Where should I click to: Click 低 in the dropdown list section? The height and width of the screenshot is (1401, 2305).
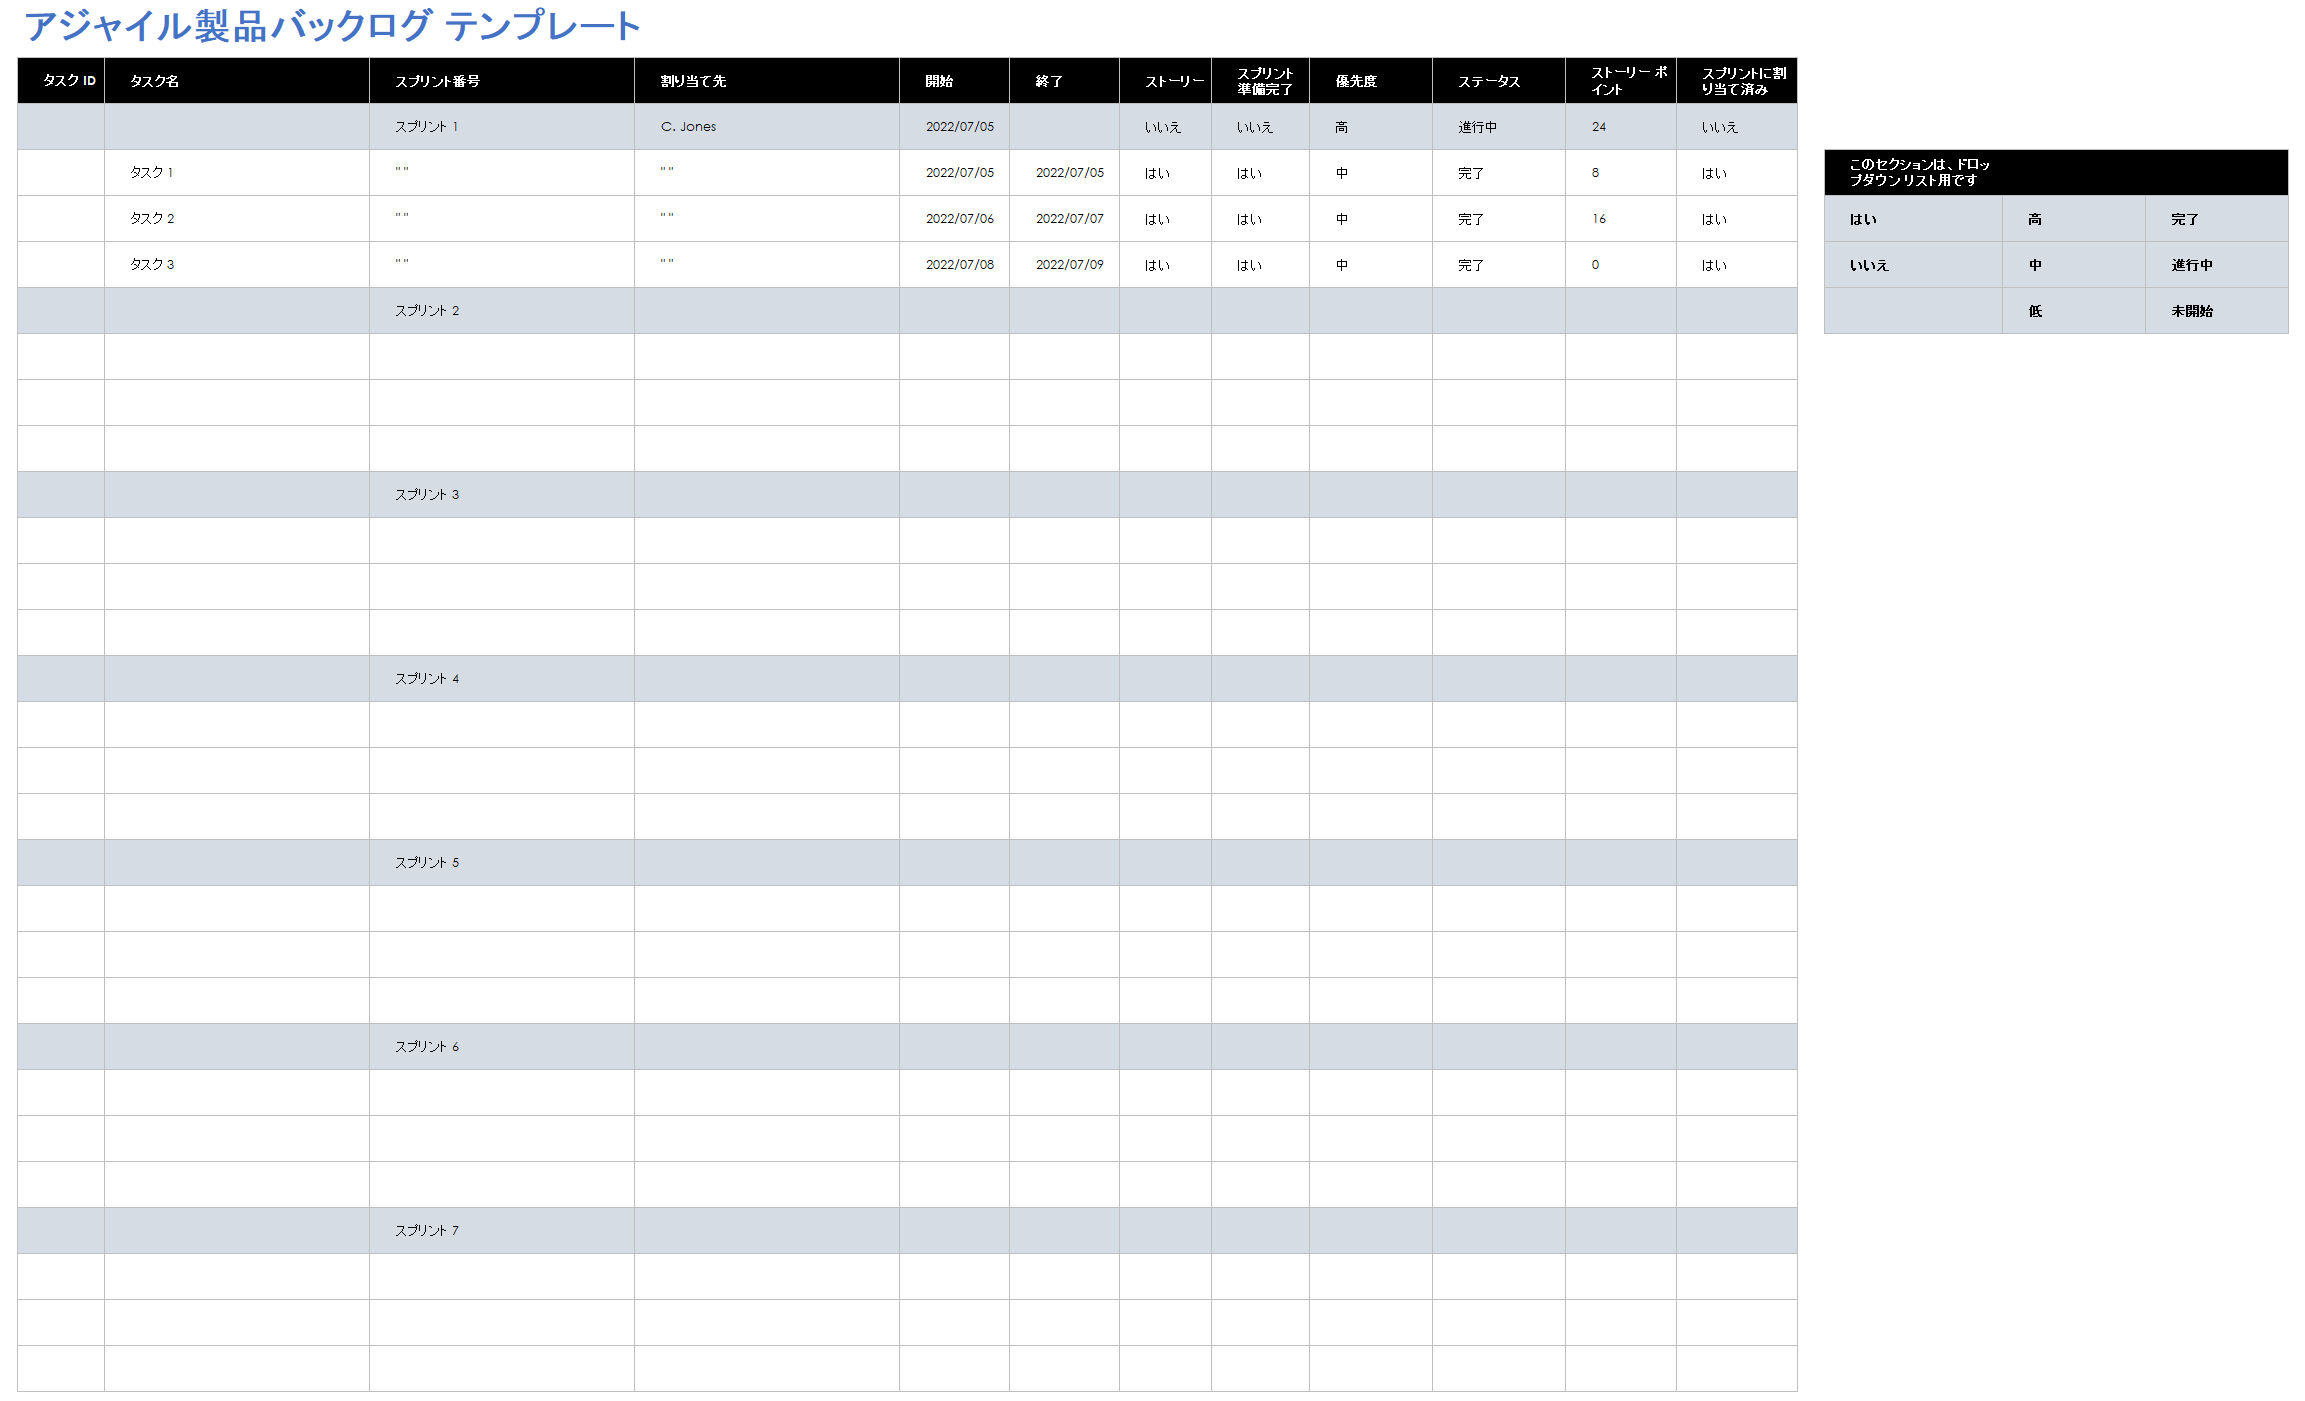2074,311
